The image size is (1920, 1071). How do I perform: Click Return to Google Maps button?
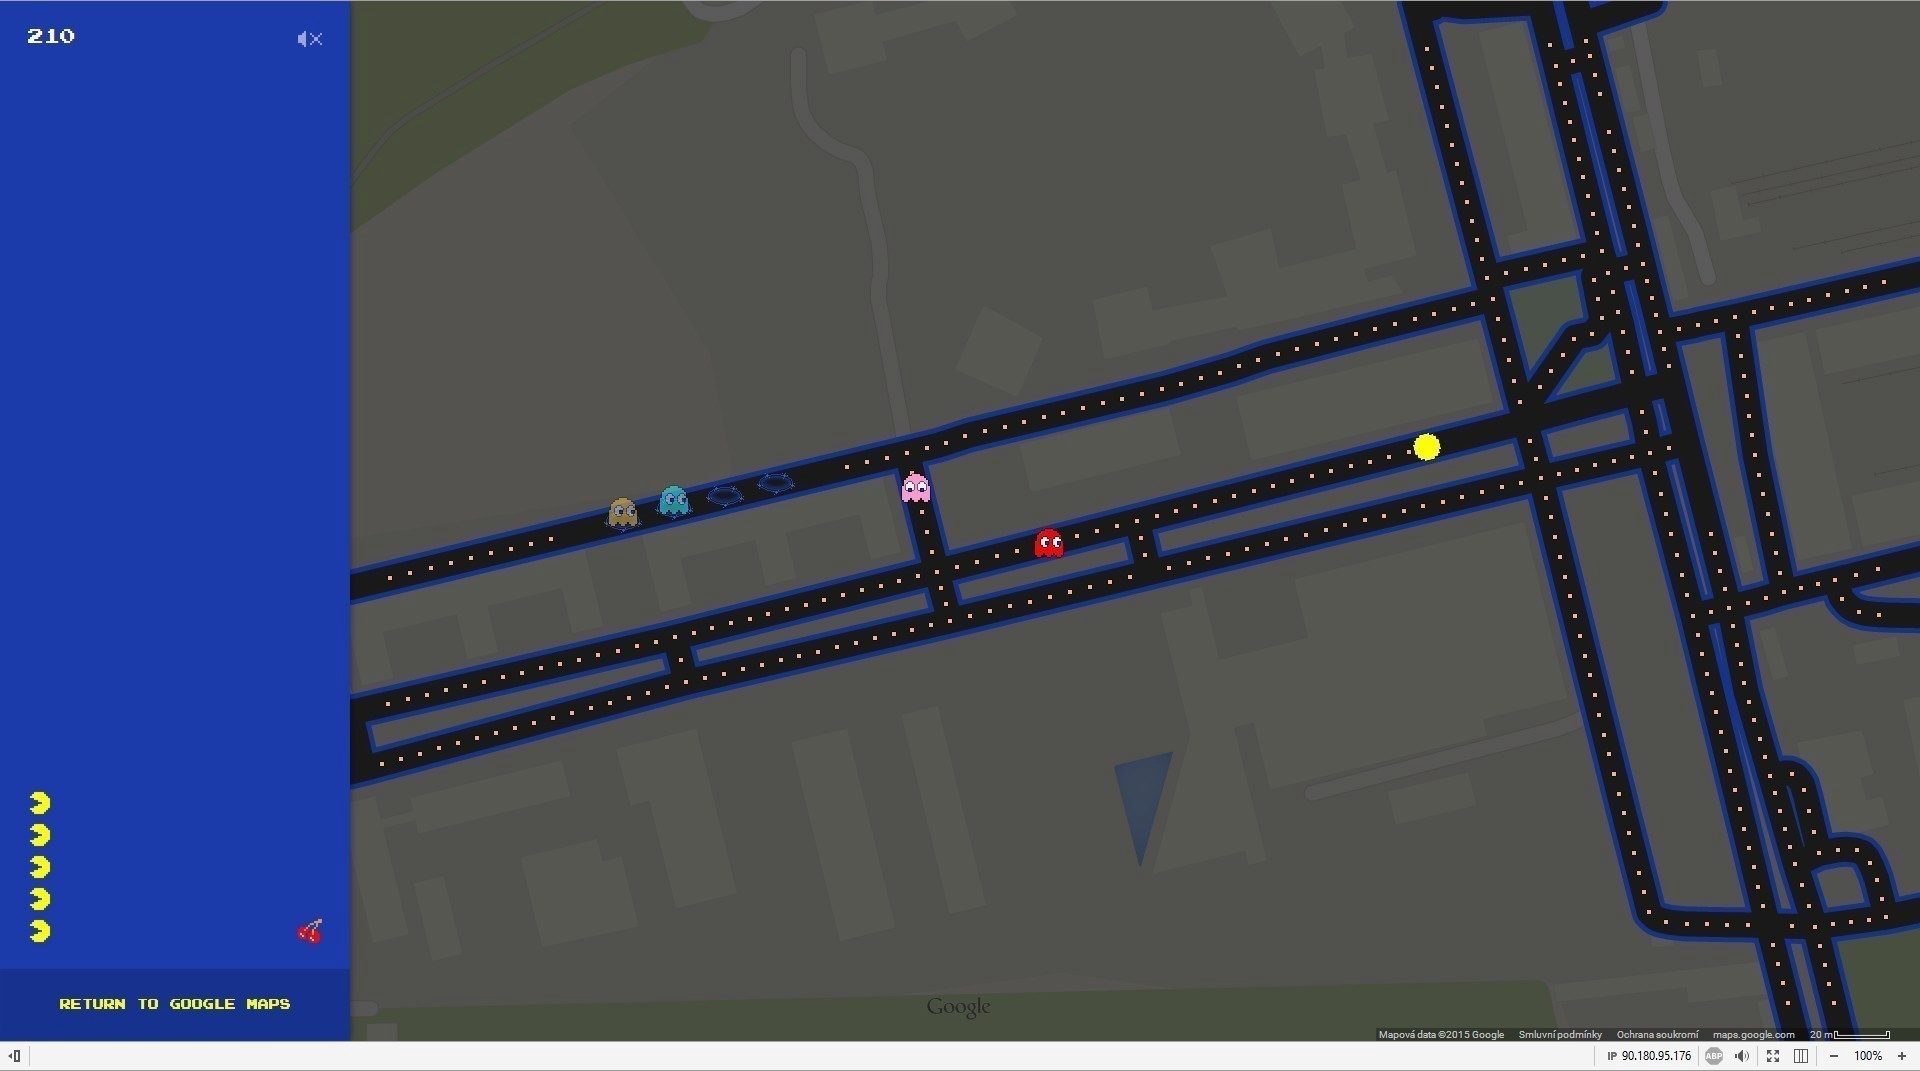click(175, 1004)
